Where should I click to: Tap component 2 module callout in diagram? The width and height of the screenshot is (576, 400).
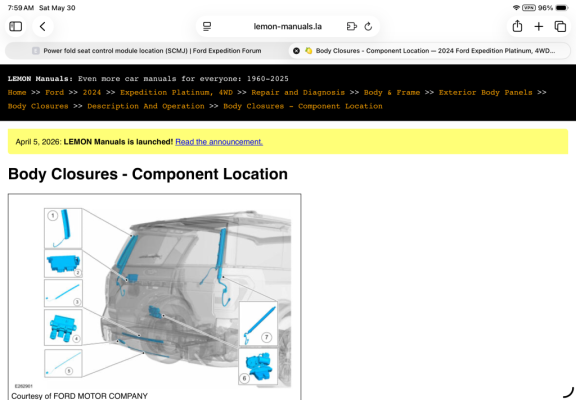63,263
